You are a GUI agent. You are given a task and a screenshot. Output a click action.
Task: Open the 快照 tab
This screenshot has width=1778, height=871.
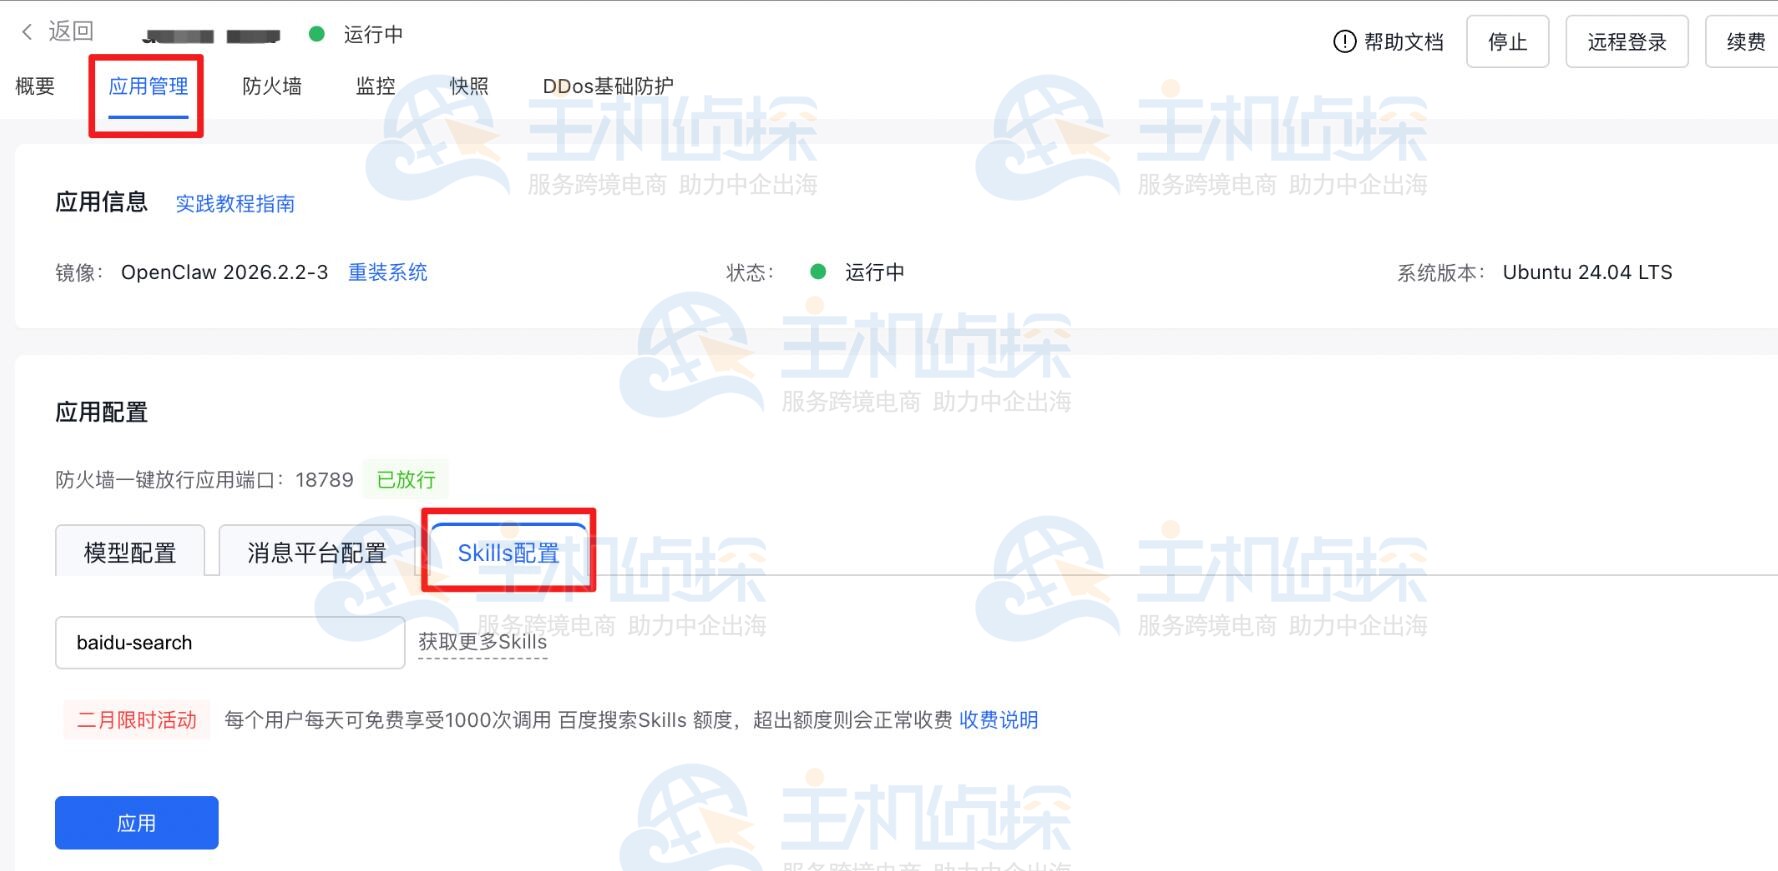(x=469, y=86)
